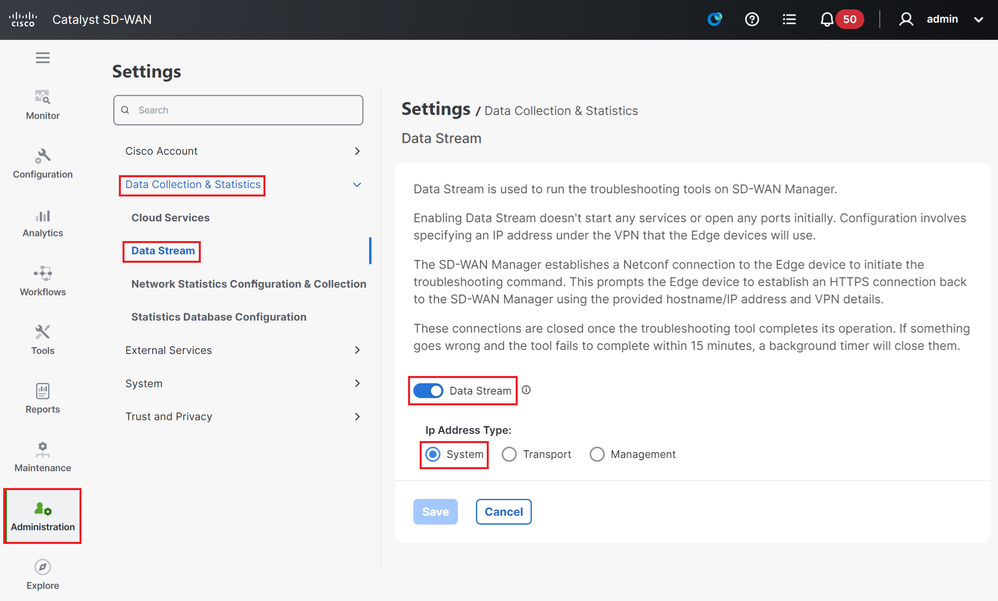Open Workflows in the sidebar
Screen dimensions: 998x601
[x=43, y=281]
